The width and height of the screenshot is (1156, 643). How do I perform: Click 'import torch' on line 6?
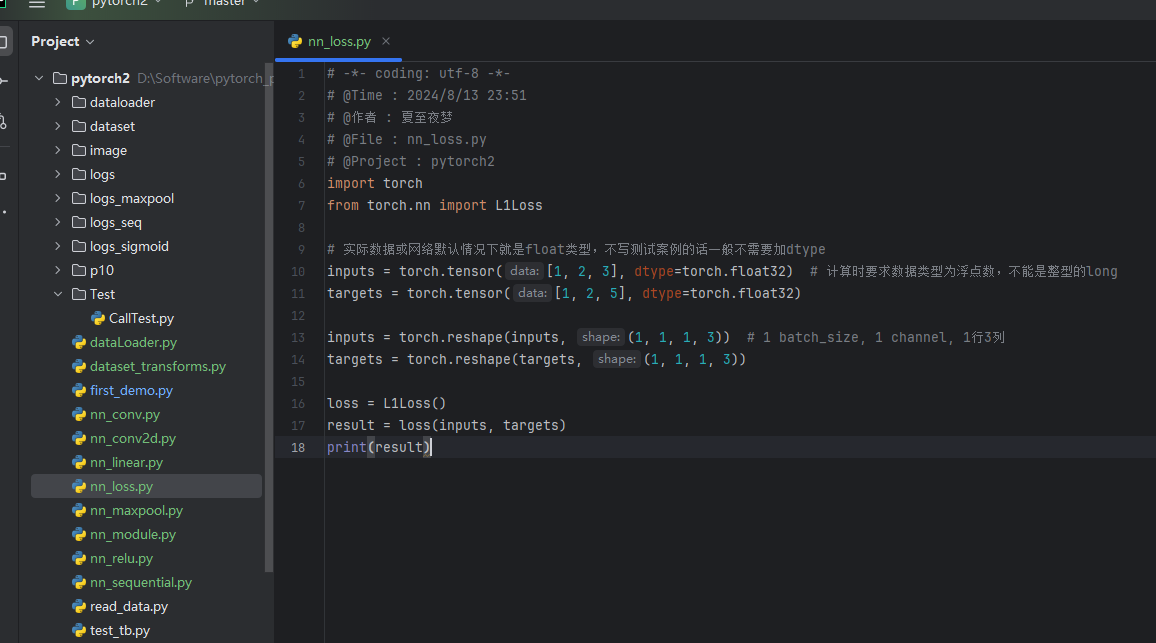tap(375, 183)
